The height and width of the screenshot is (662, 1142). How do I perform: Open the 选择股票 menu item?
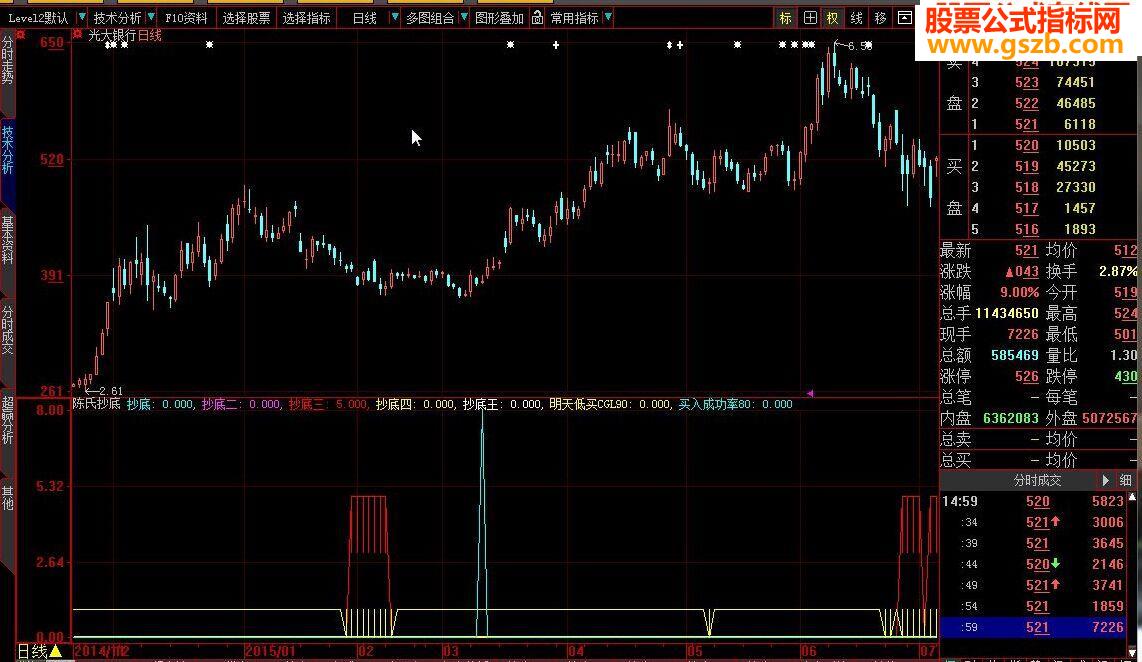click(x=246, y=18)
